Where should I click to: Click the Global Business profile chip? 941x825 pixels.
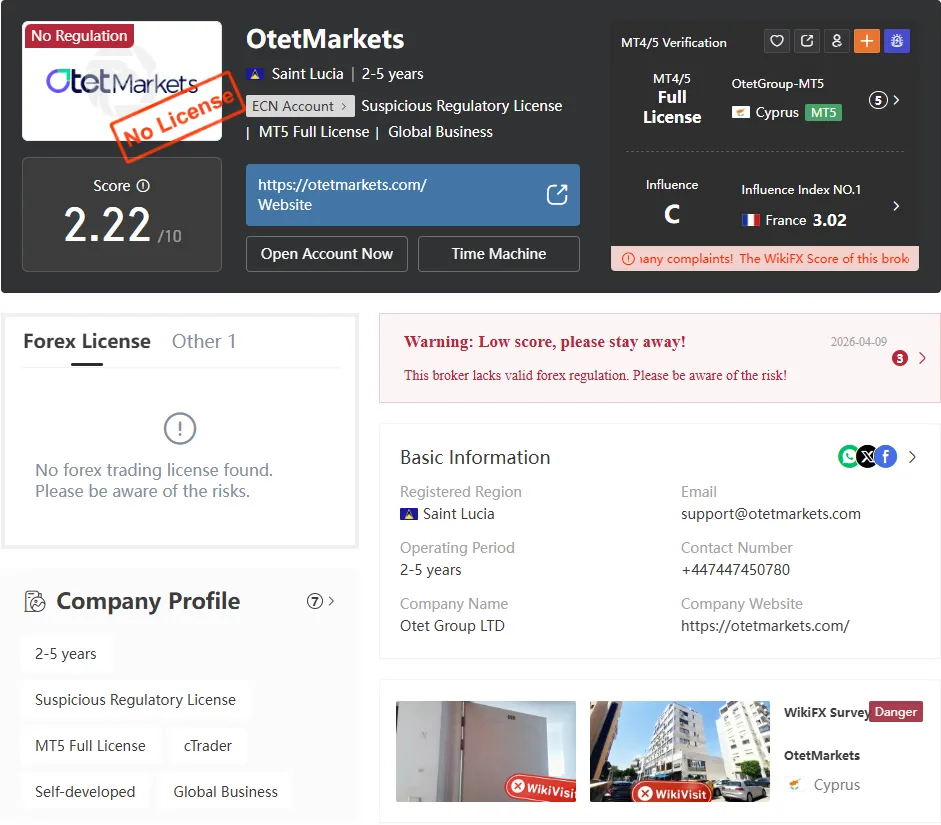(226, 792)
